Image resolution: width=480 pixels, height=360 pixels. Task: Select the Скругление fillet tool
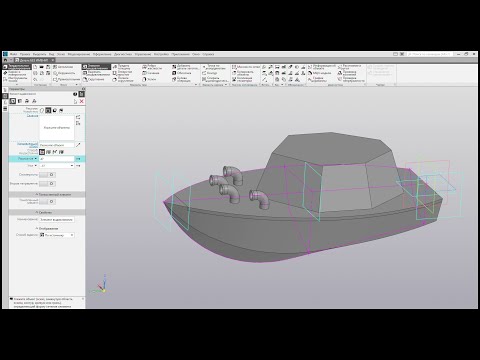[x=93, y=79]
